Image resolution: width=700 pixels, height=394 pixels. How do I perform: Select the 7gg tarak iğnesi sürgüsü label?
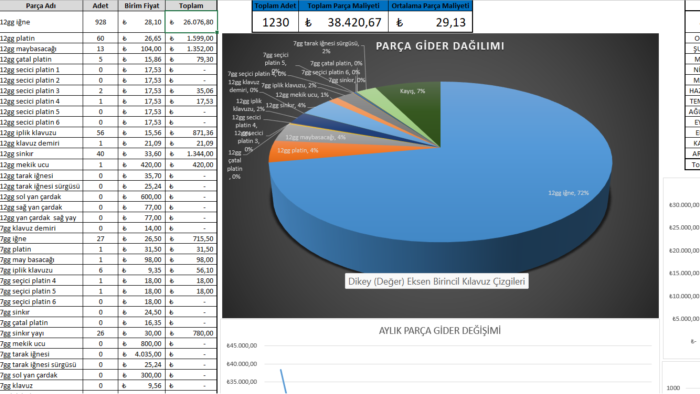pyautogui.click(x=326, y=47)
